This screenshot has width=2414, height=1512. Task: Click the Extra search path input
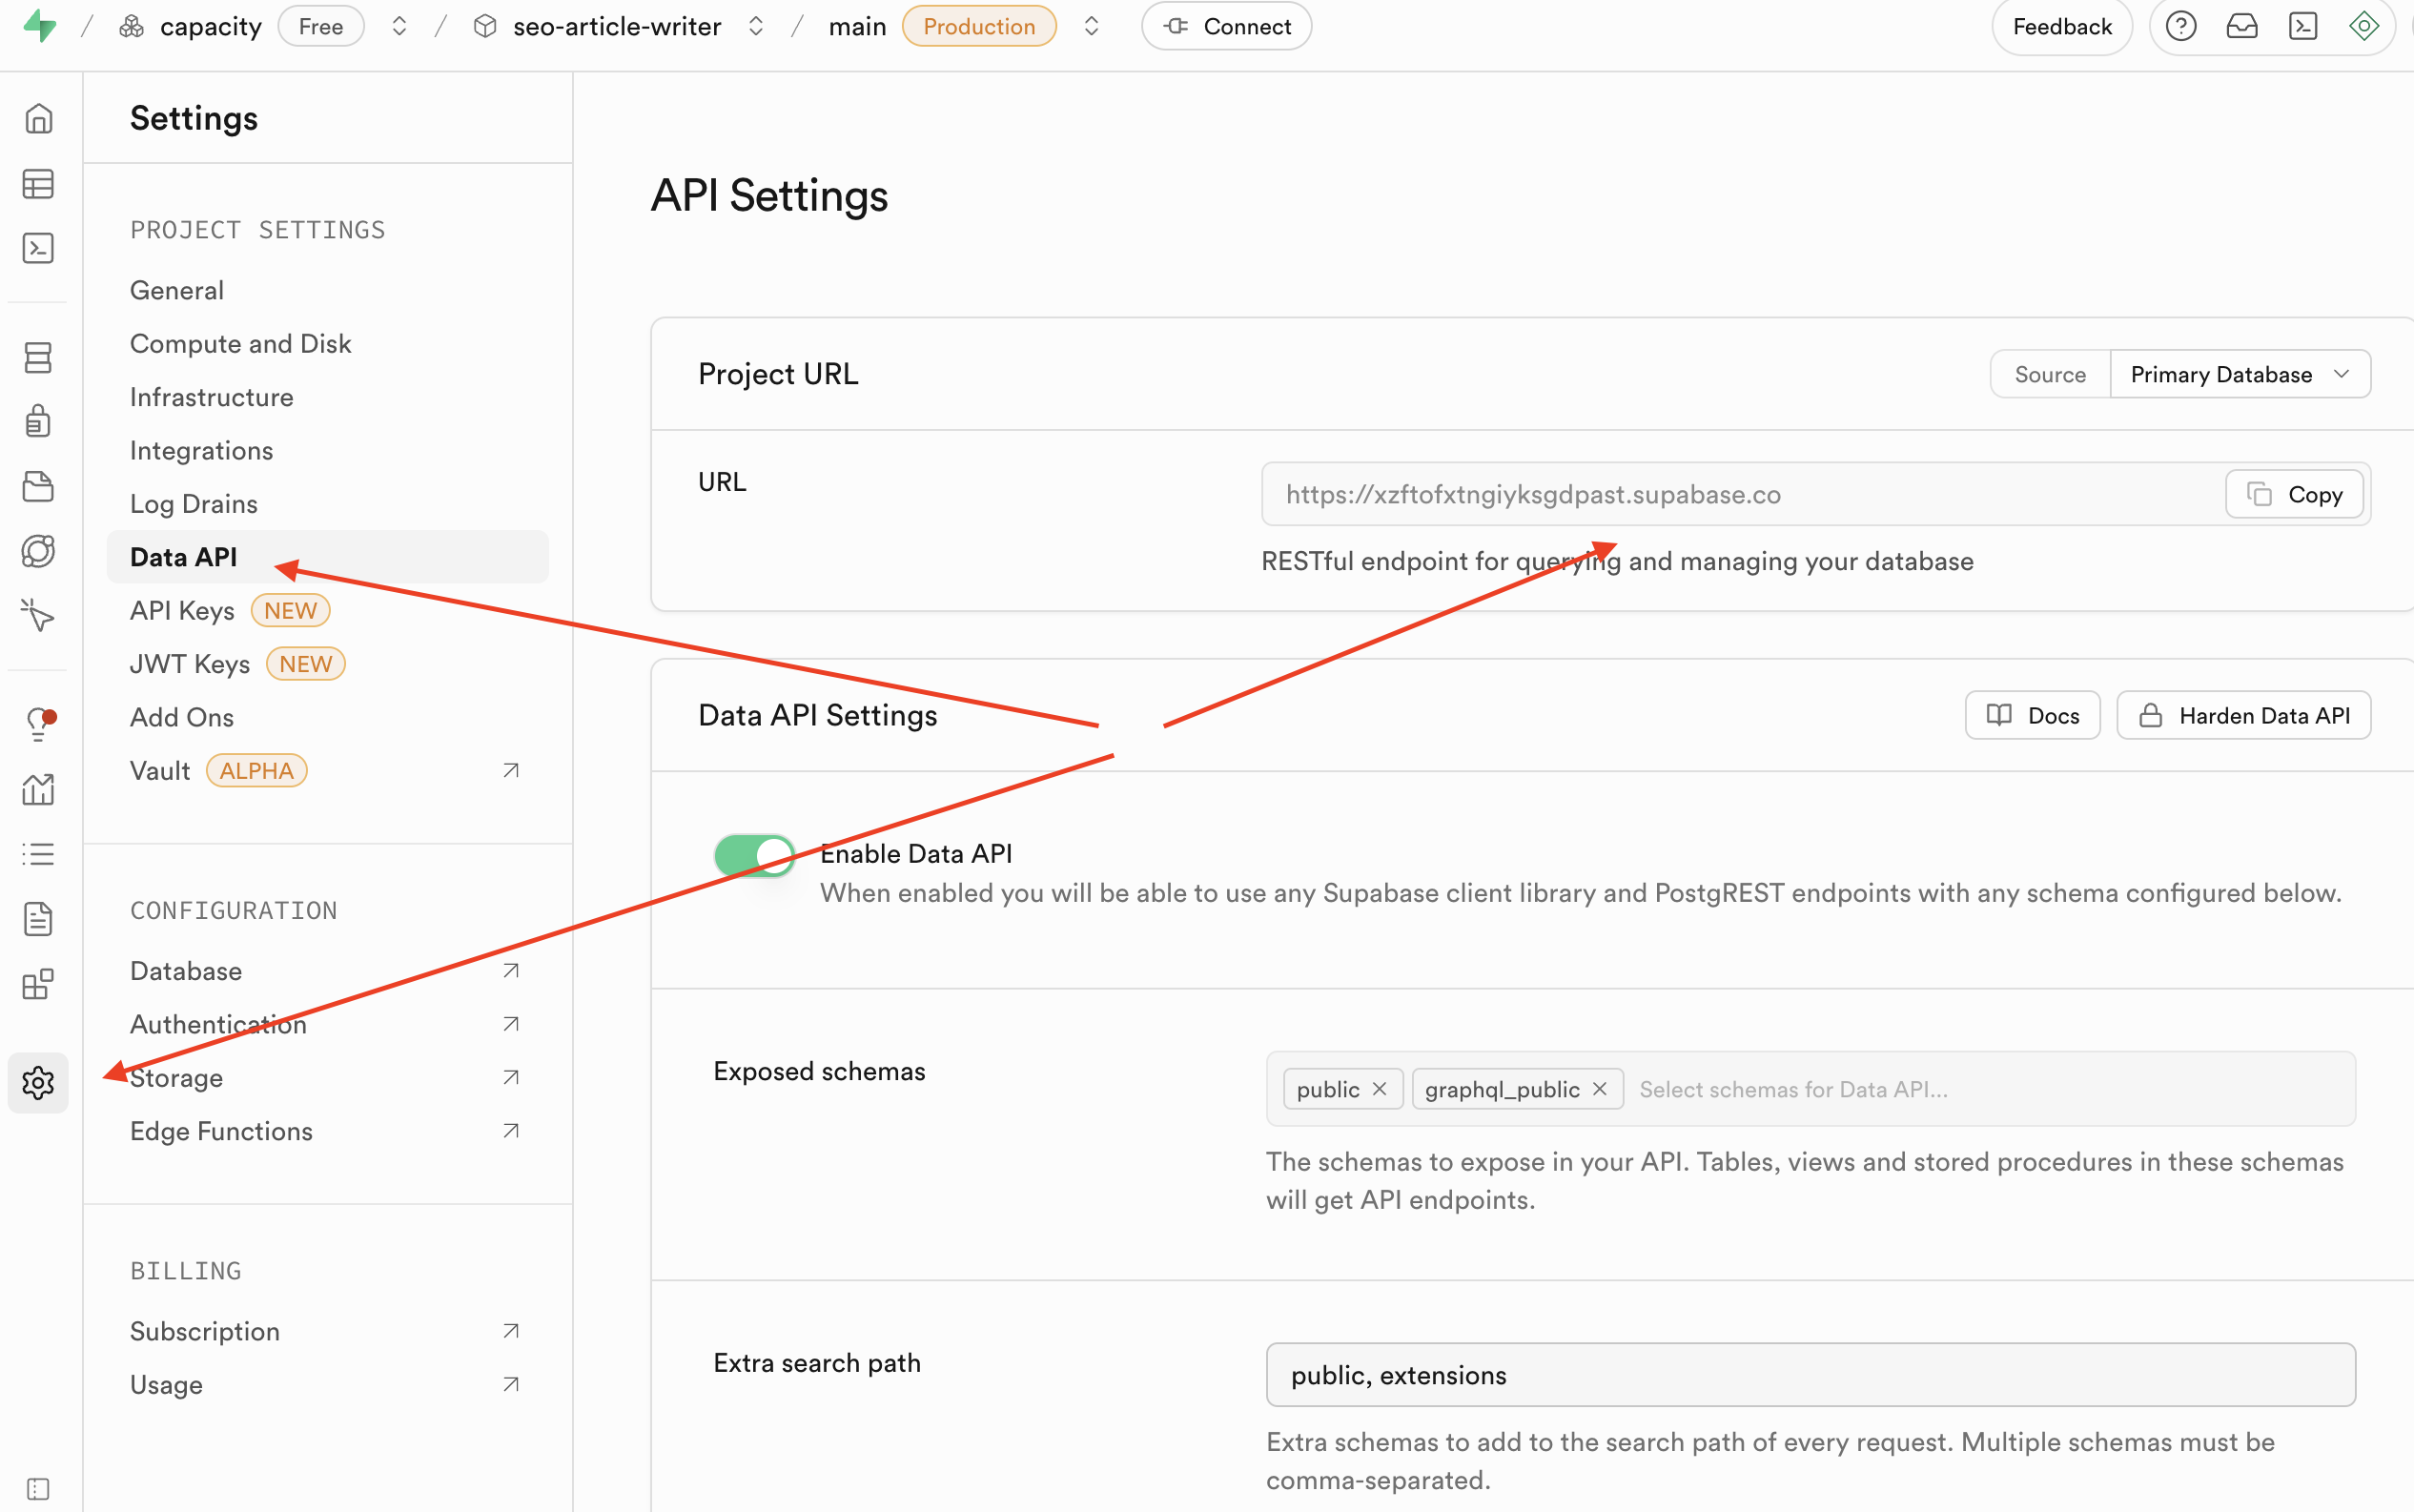click(x=1810, y=1375)
